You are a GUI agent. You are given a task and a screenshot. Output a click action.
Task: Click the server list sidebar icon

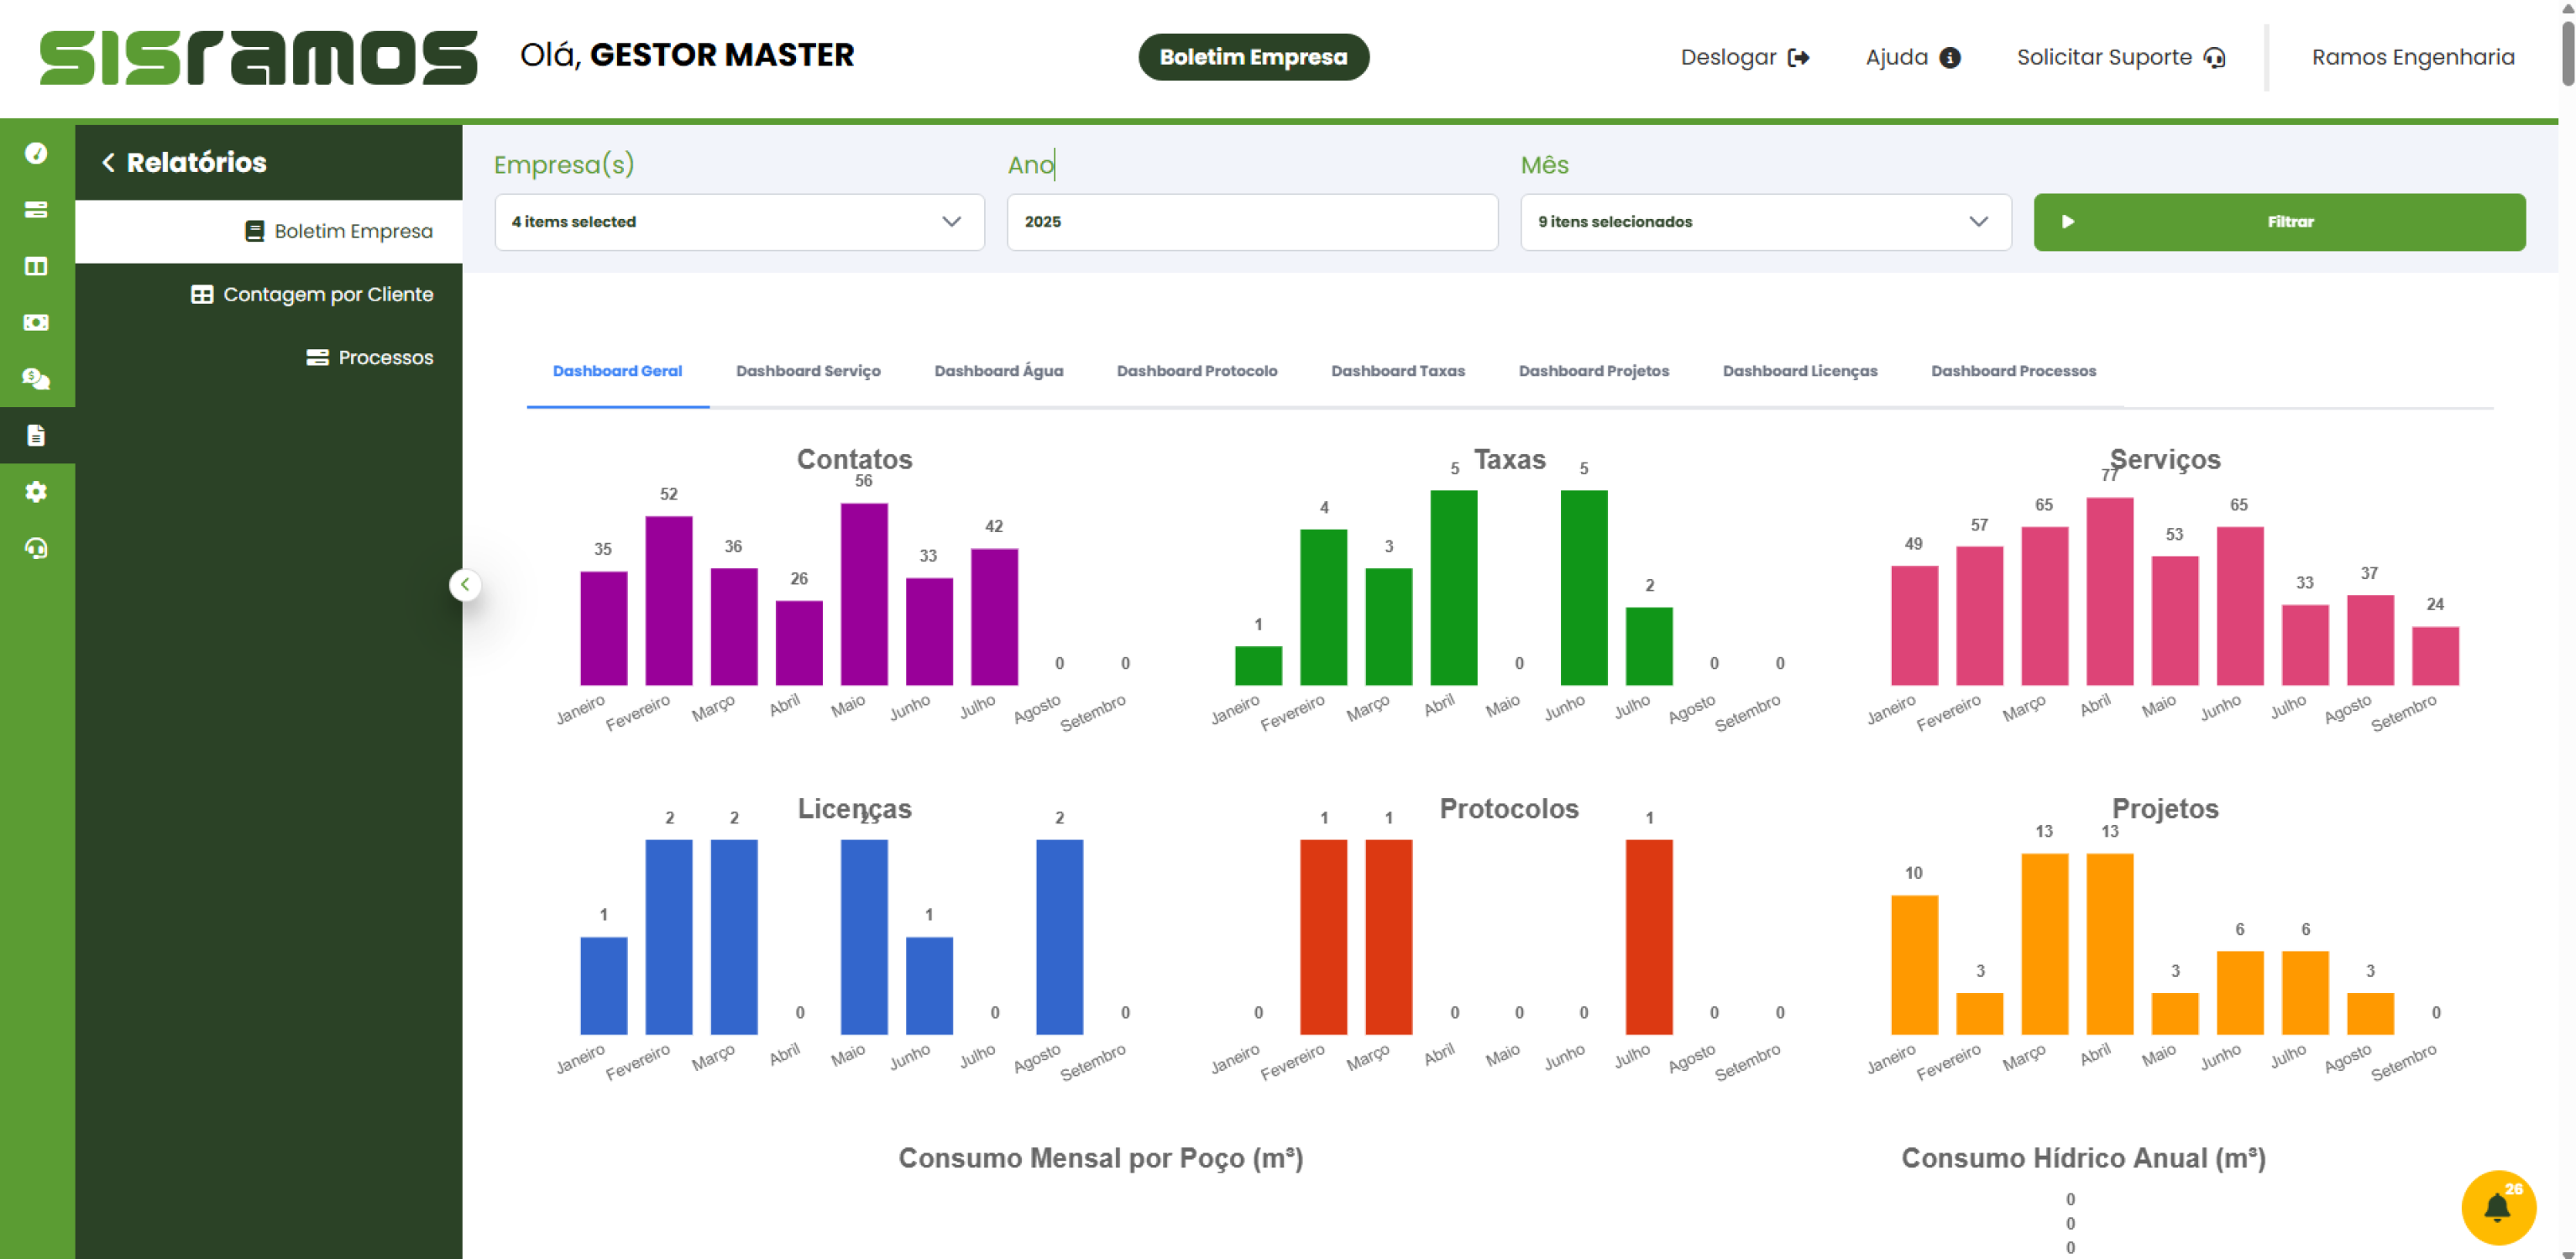[36, 209]
